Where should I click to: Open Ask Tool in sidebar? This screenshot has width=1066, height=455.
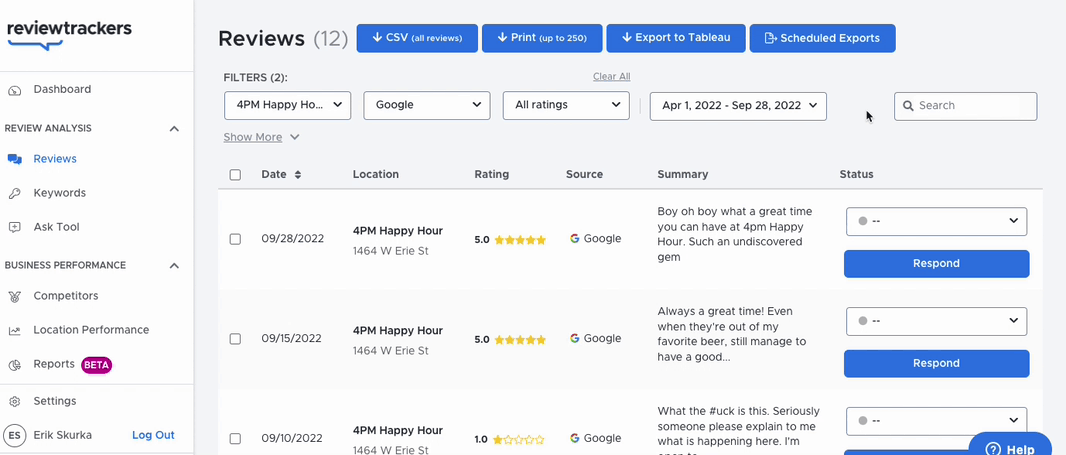click(56, 227)
